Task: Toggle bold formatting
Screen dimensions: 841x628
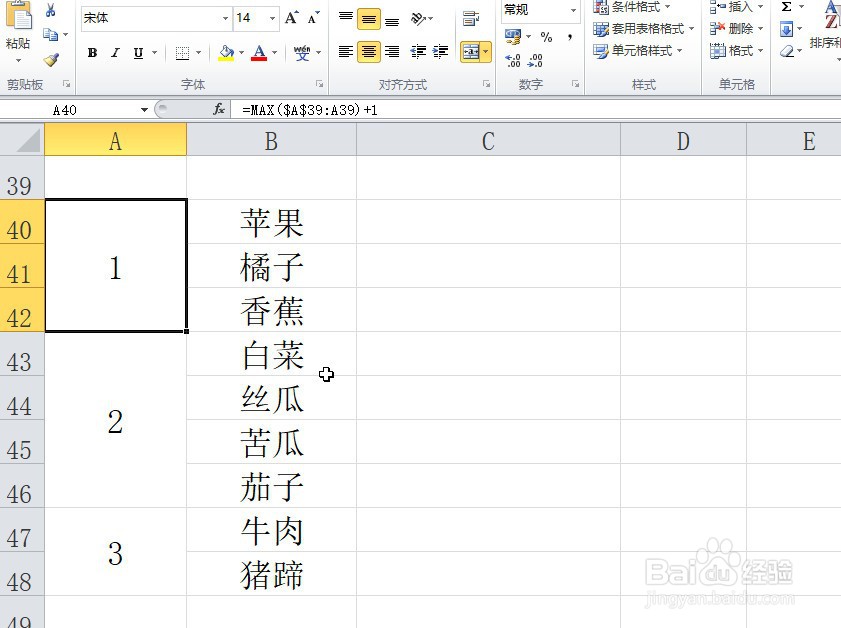Action: (93, 52)
